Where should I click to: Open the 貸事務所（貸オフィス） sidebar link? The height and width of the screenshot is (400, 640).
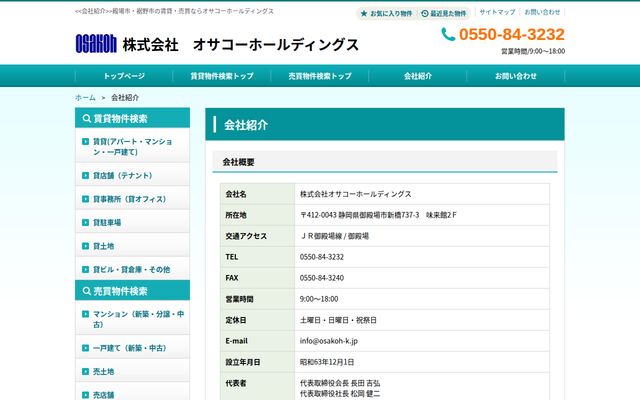(130, 199)
